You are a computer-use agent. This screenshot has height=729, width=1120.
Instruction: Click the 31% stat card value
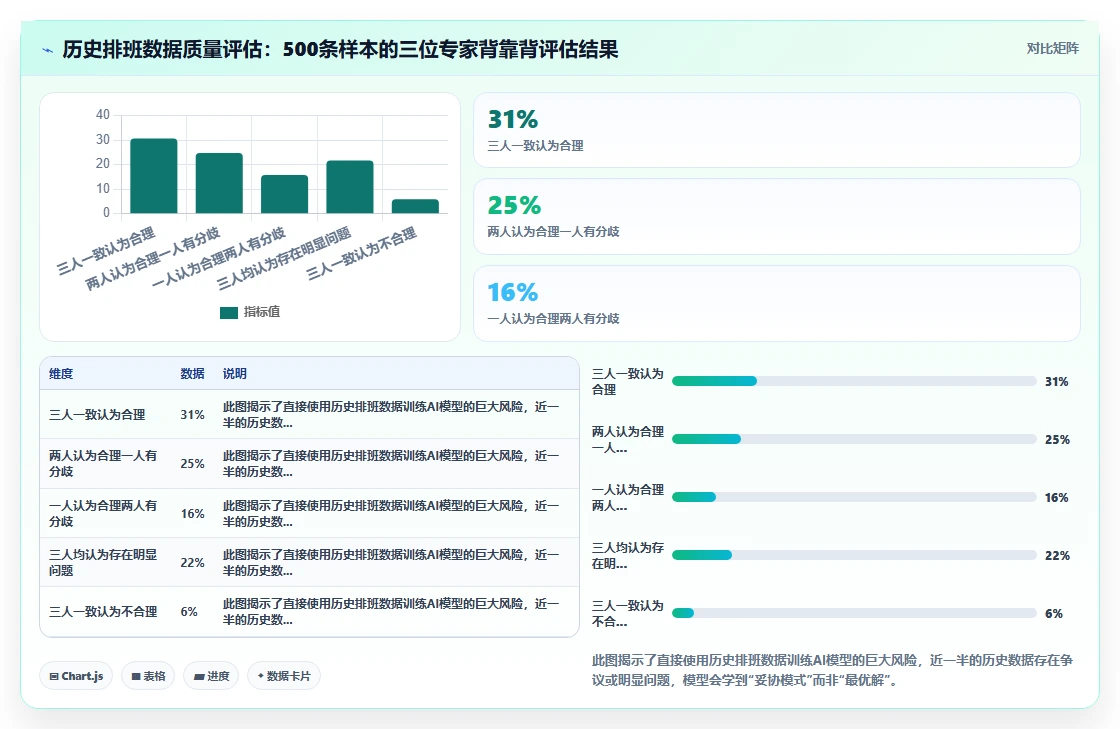pyautogui.click(x=512, y=119)
